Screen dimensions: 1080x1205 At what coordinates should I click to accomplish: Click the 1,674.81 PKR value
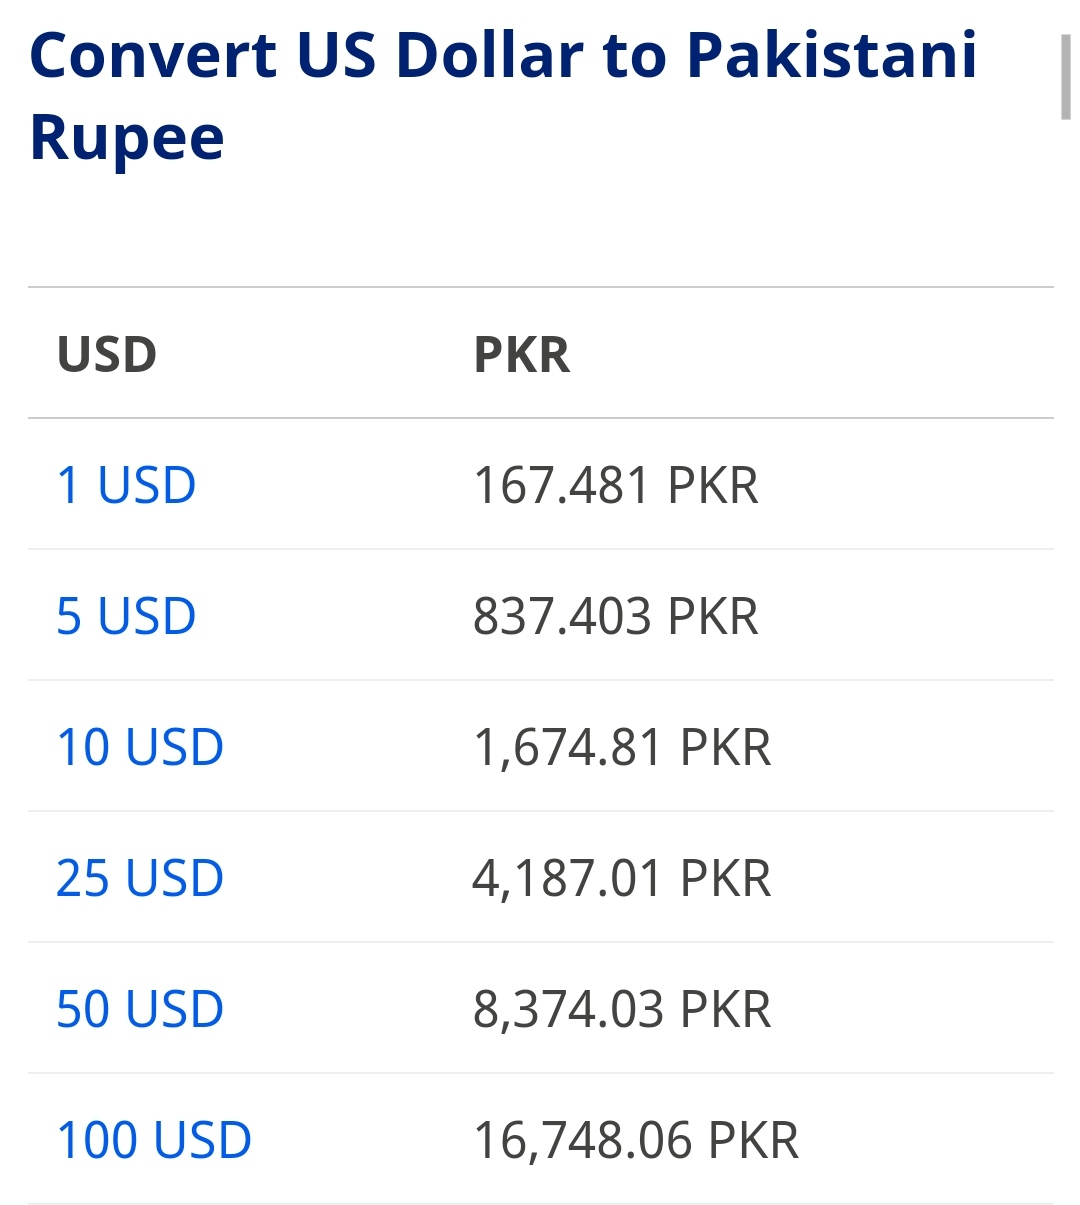pyautogui.click(x=622, y=748)
